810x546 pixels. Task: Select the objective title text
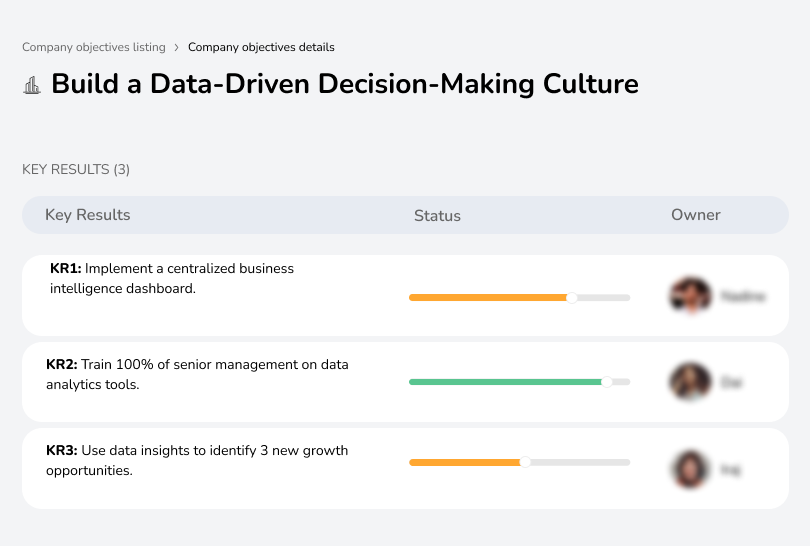(x=345, y=84)
